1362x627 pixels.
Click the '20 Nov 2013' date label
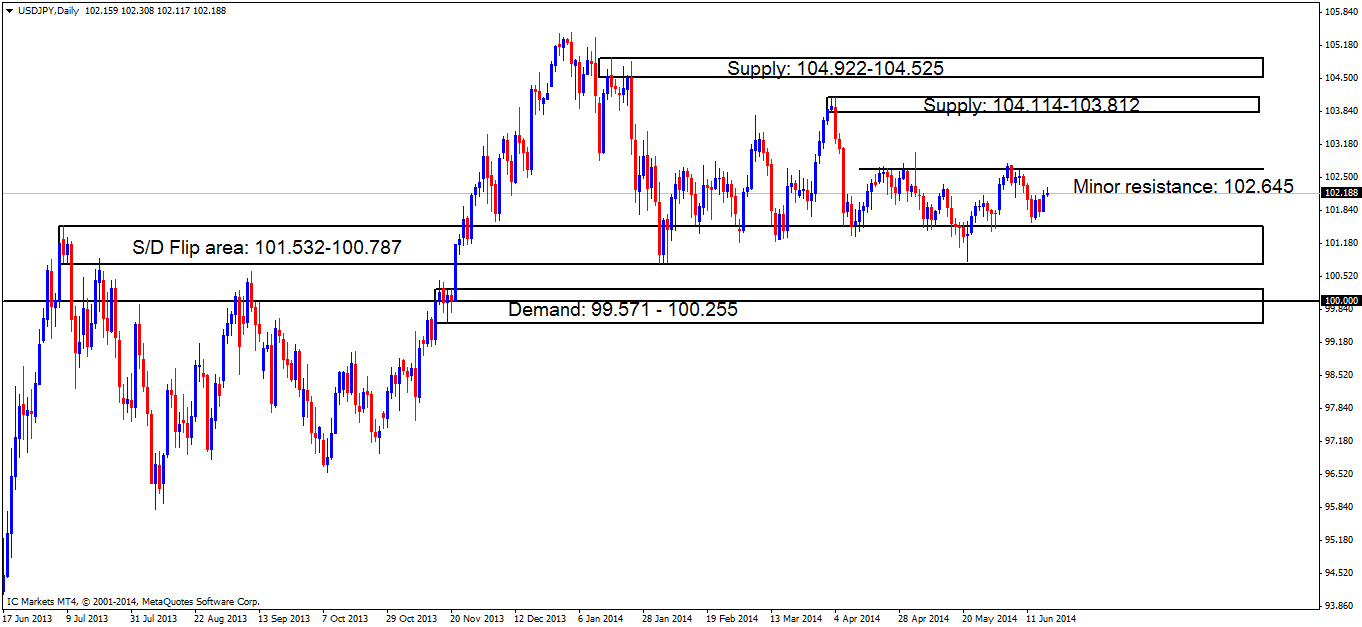(x=476, y=619)
